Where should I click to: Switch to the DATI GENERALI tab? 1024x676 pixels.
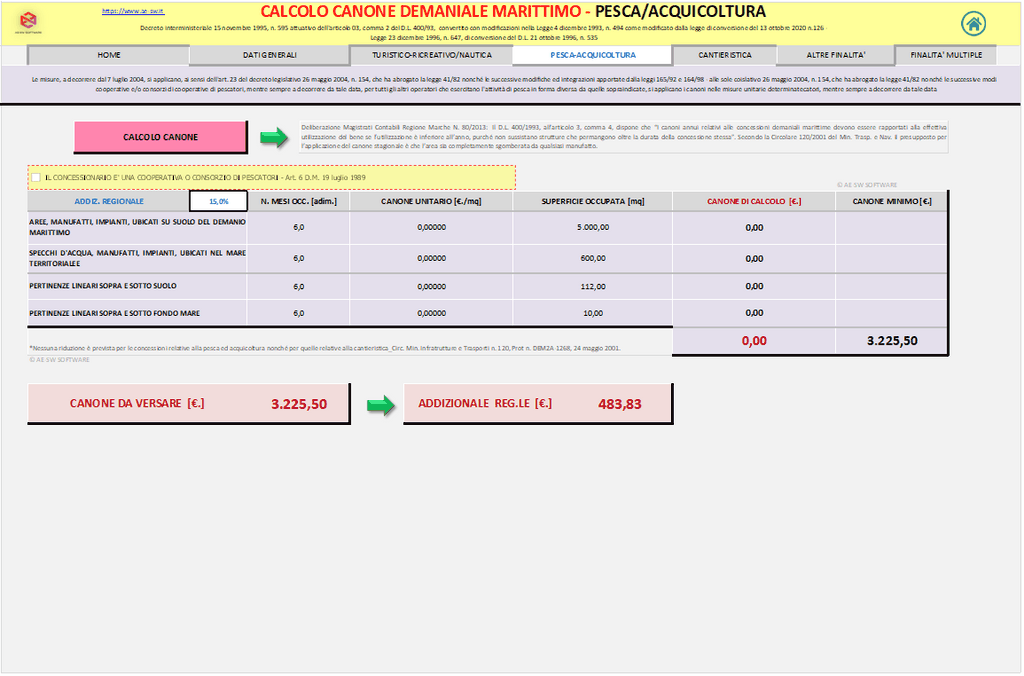[270, 55]
